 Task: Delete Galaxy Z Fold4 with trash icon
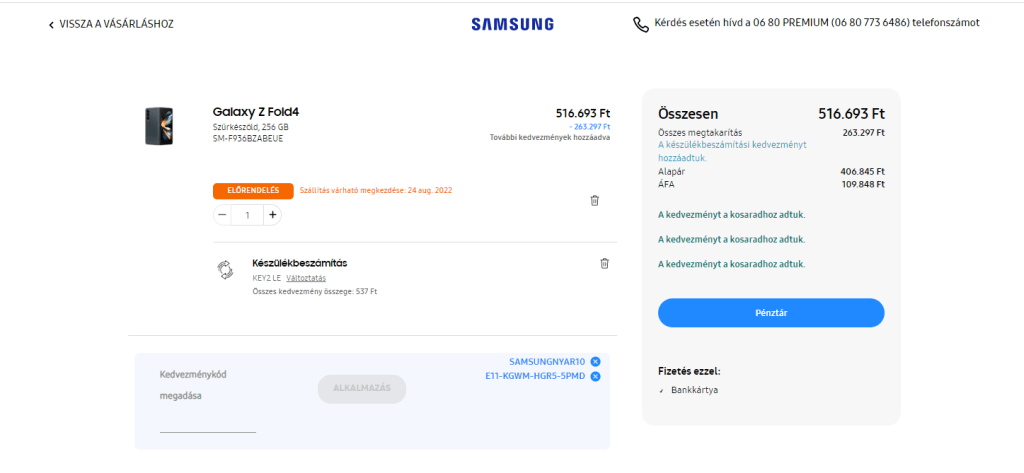(595, 200)
